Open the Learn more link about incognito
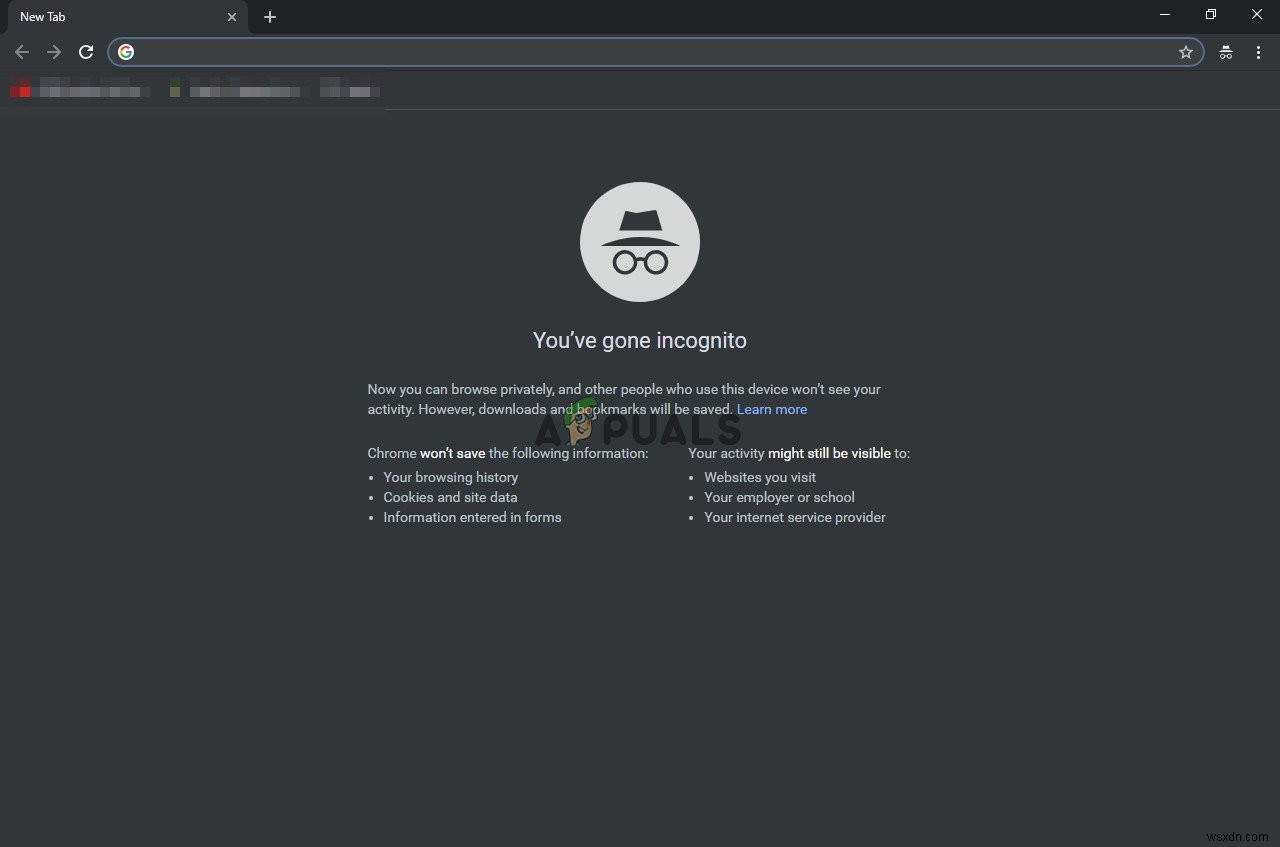This screenshot has width=1280, height=847. click(772, 409)
